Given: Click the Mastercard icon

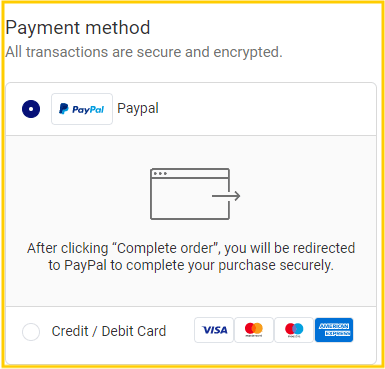Looking at the screenshot, I should point(254,330).
